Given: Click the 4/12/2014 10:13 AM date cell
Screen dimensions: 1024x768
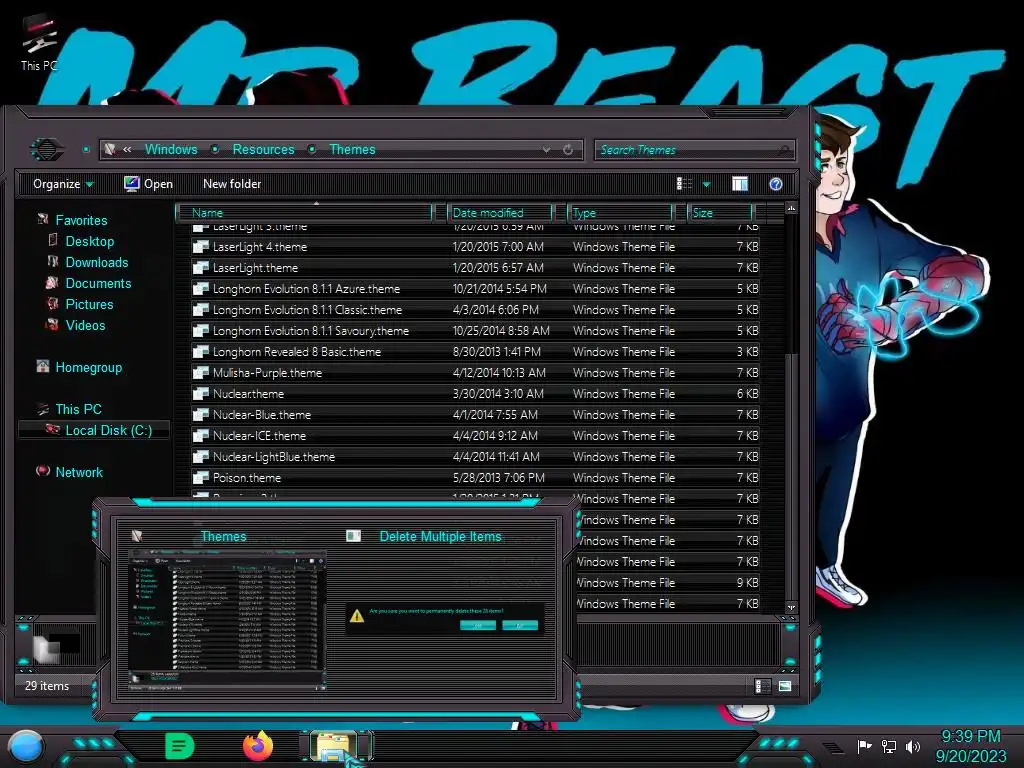Looking at the screenshot, I should (x=499, y=373).
